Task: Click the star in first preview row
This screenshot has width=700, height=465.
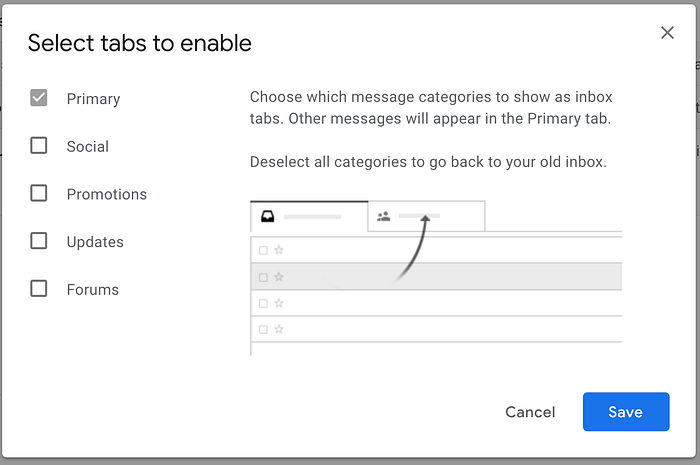Action: [279, 250]
